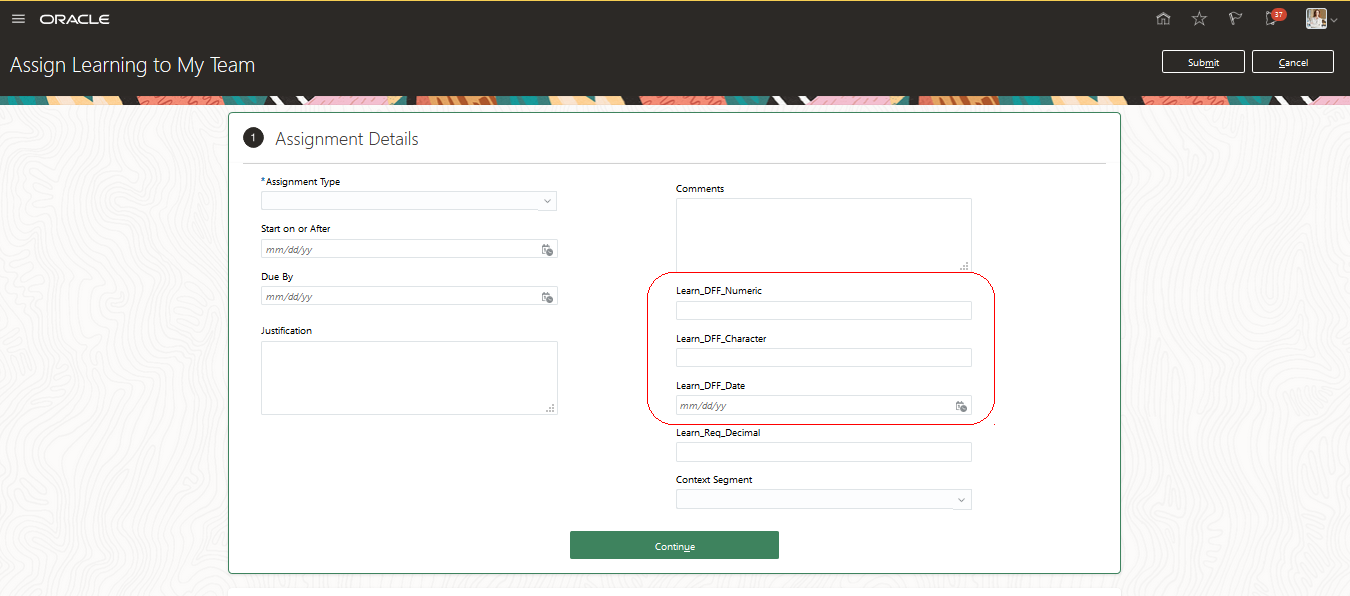The width and height of the screenshot is (1350, 596).
Task: Open calendar picker for Due By
Action: 547,297
